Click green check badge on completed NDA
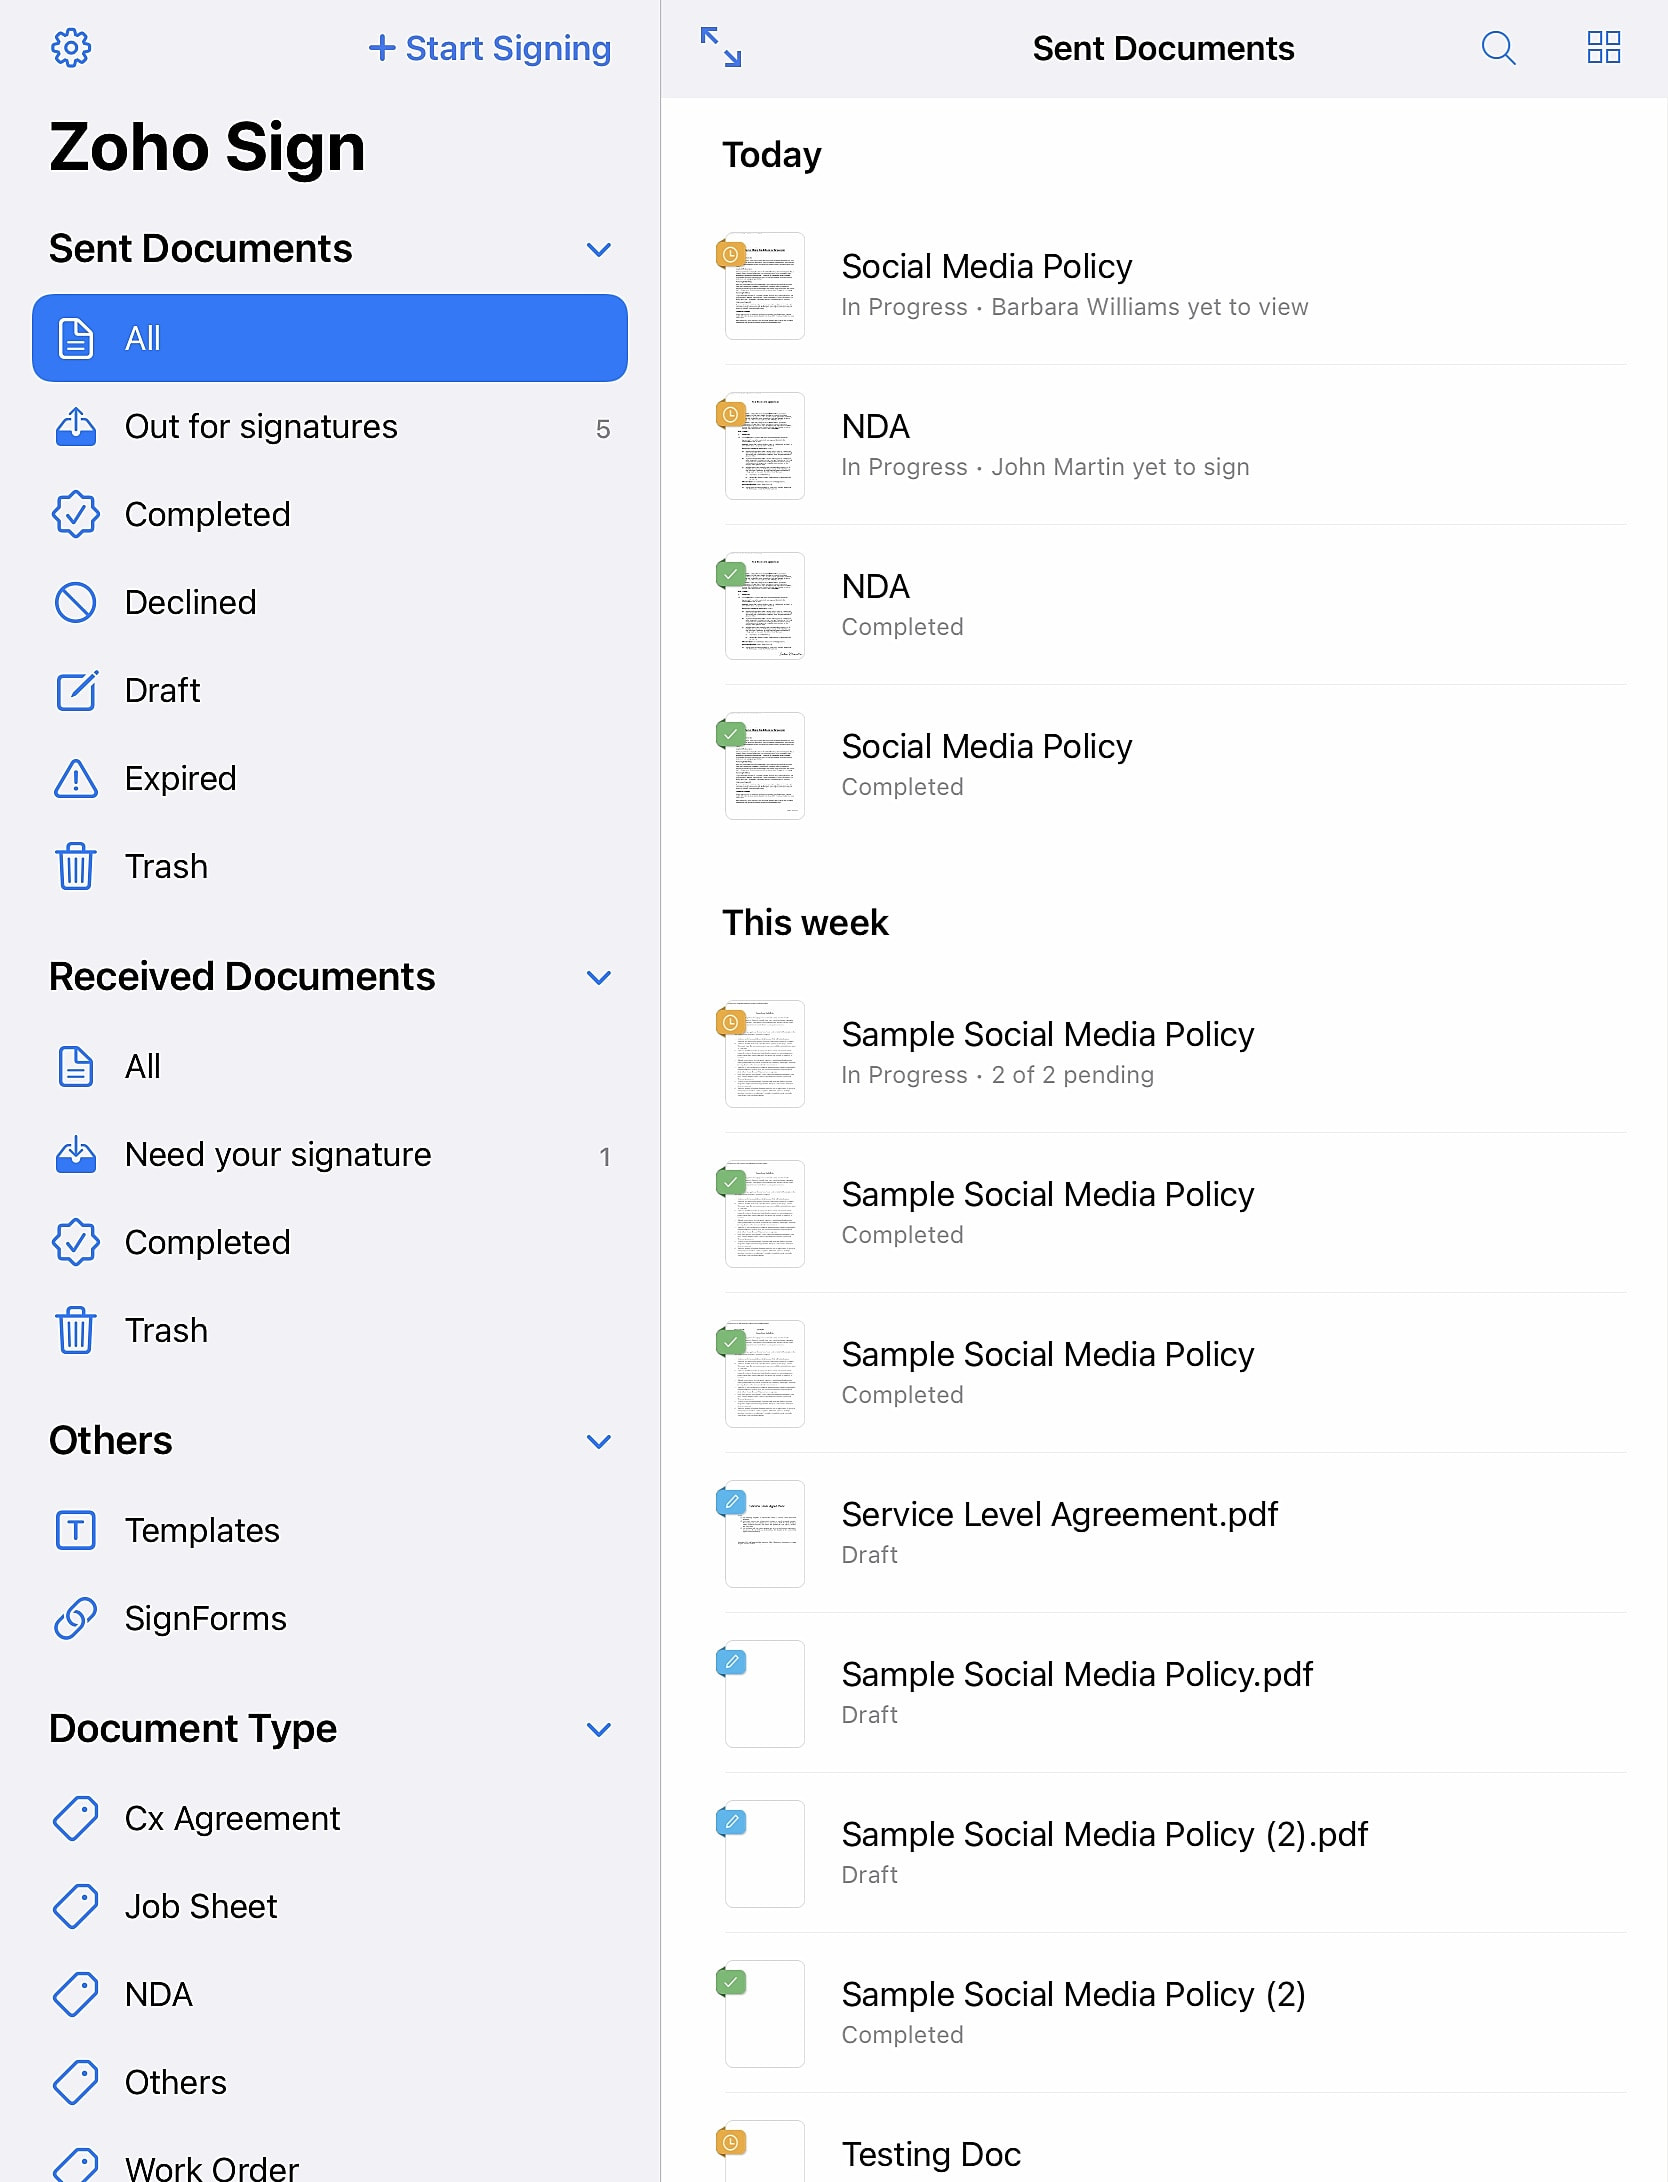Screen dimensions: 1668x2182 click(x=731, y=575)
